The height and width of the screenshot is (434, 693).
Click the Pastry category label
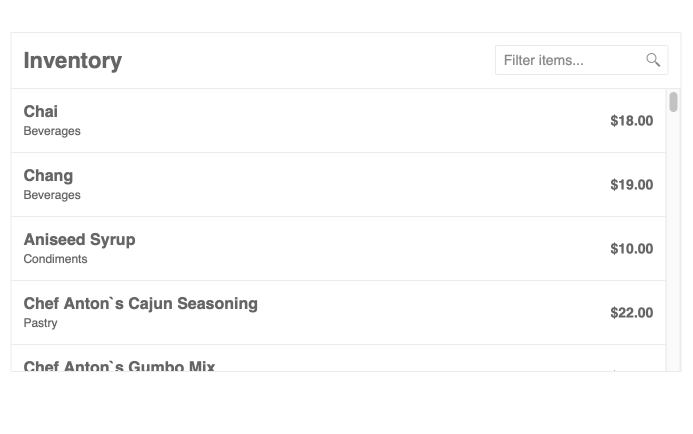point(41,323)
